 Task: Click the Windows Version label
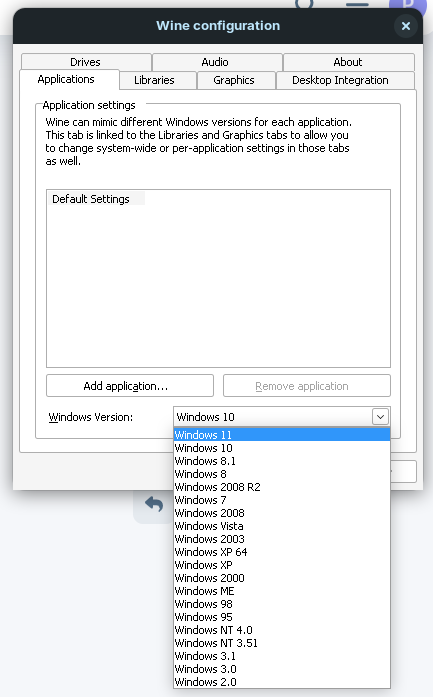(x=91, y=417)
